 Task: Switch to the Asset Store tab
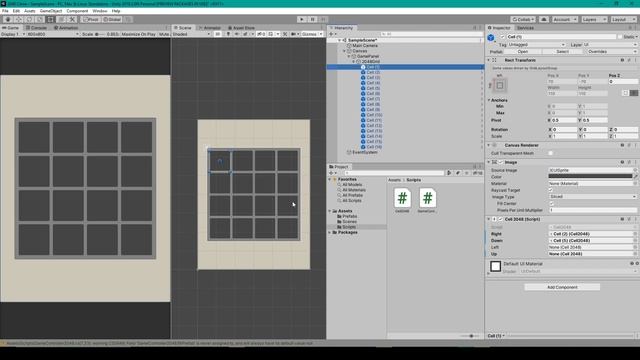point(241,28)
